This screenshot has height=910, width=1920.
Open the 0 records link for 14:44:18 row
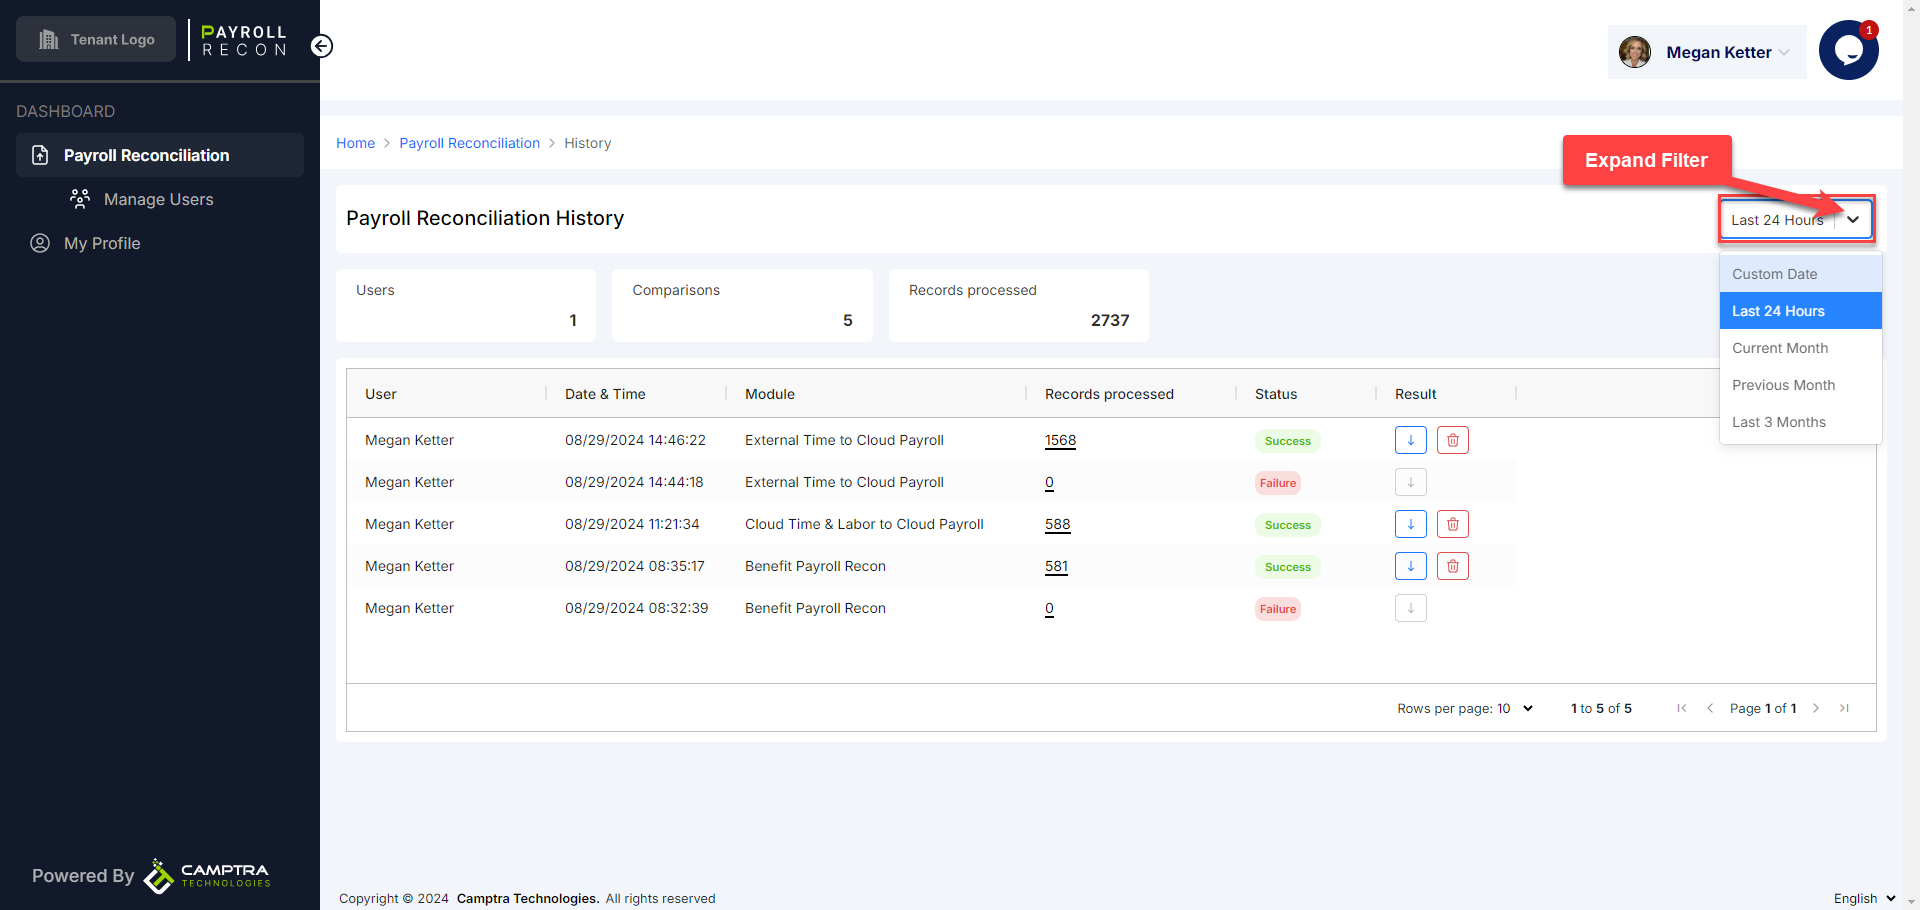point(1049,482)
